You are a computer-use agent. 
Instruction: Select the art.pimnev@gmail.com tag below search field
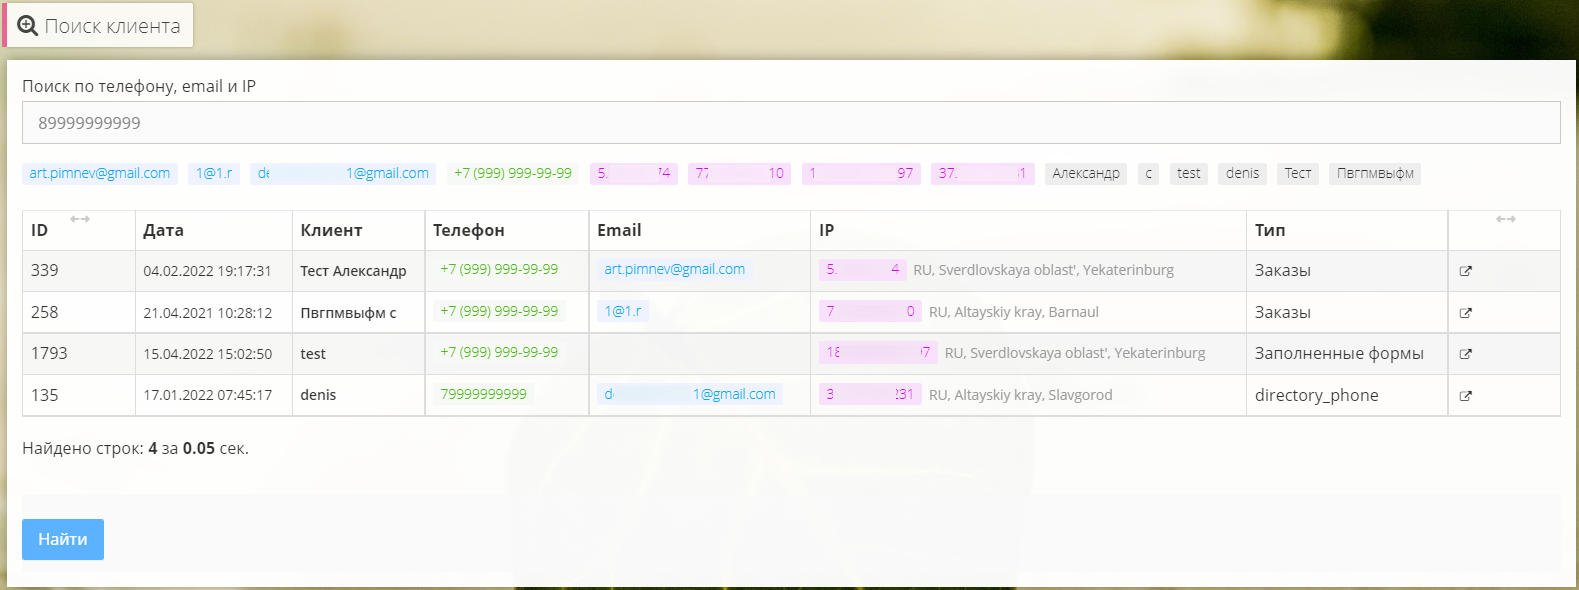(100, 174)
